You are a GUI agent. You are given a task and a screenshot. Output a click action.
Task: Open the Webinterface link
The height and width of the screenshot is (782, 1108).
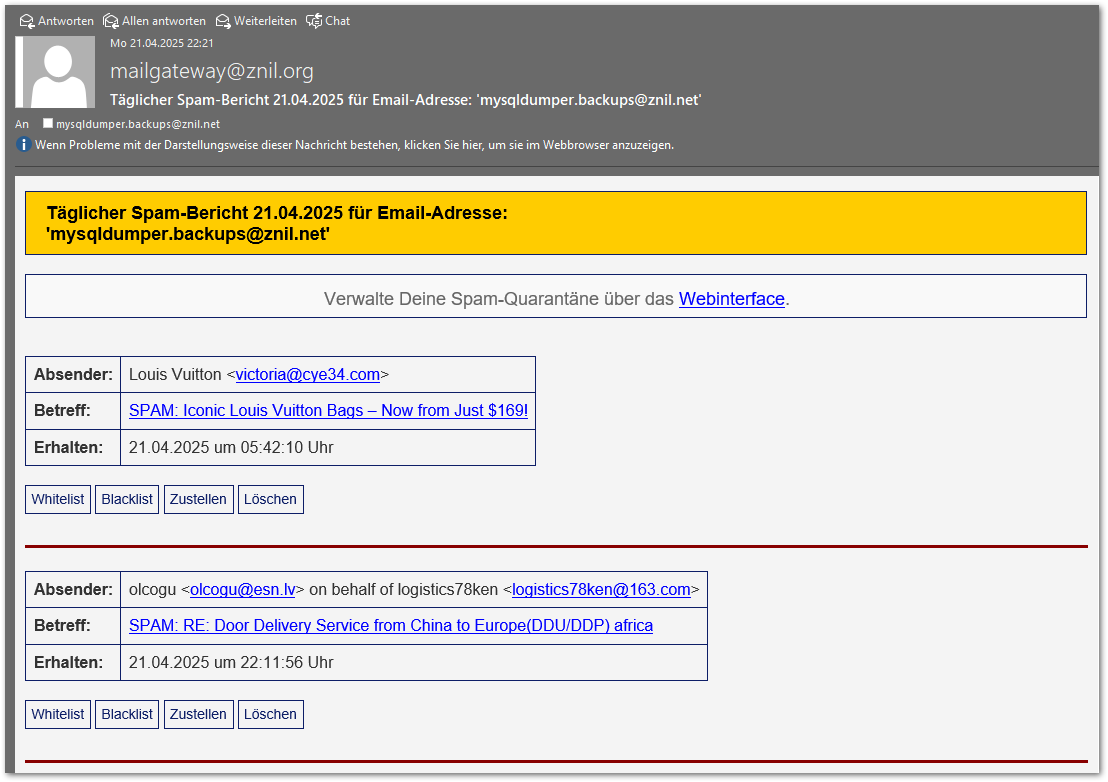pyautogui.click(x=731, y=299)
